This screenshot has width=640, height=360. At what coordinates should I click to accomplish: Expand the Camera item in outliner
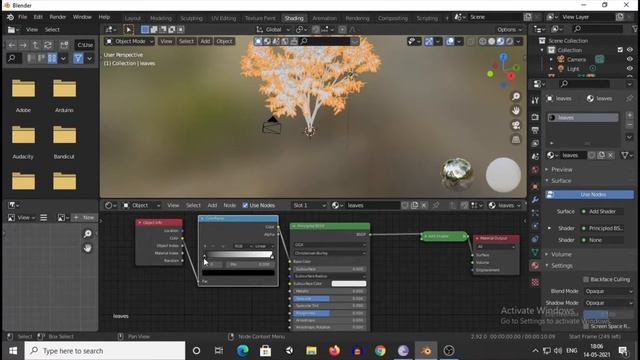pos(551,59)
